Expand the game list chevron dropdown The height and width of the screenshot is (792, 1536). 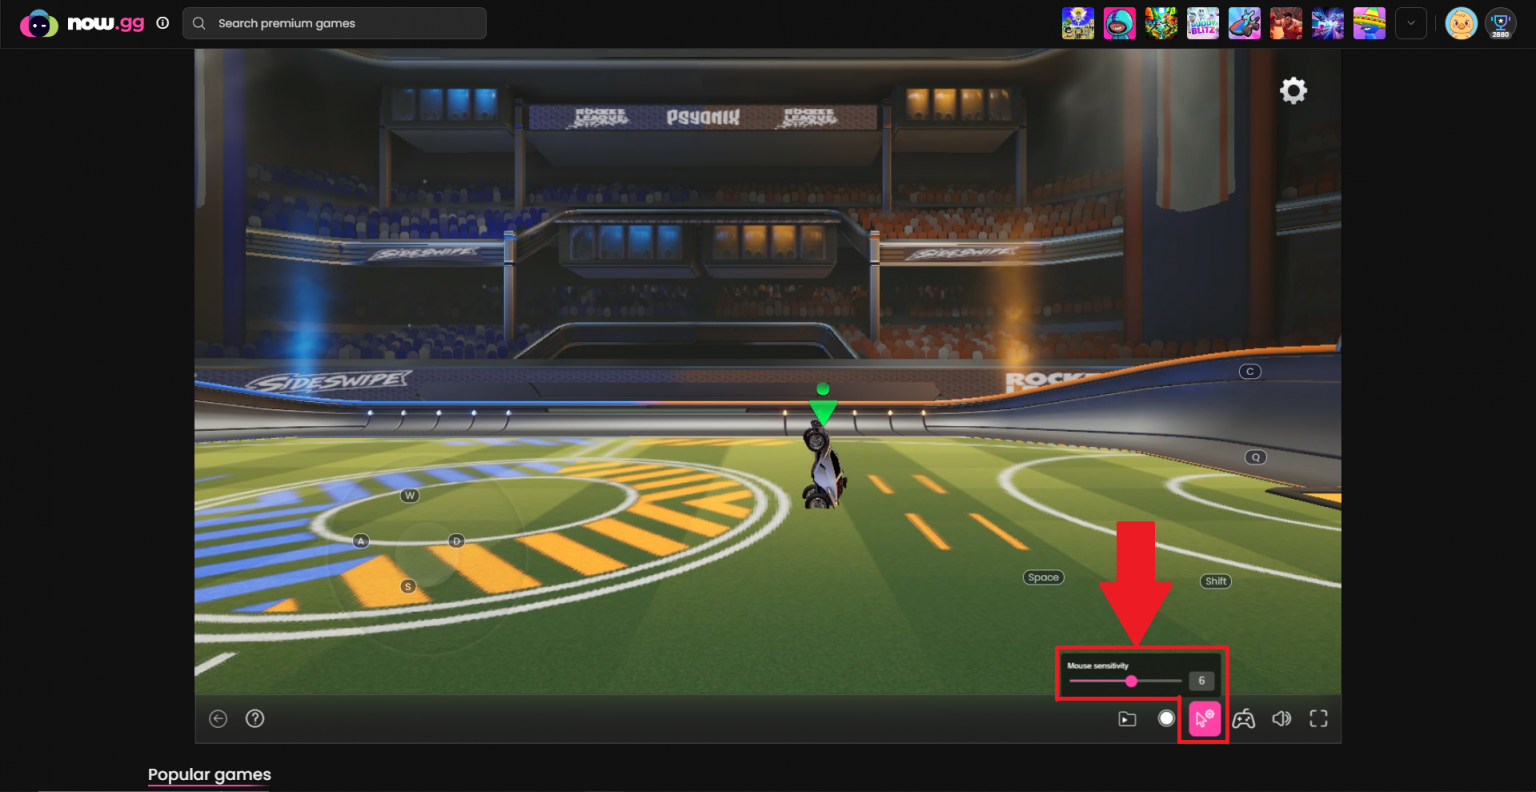click(1410, 23)
